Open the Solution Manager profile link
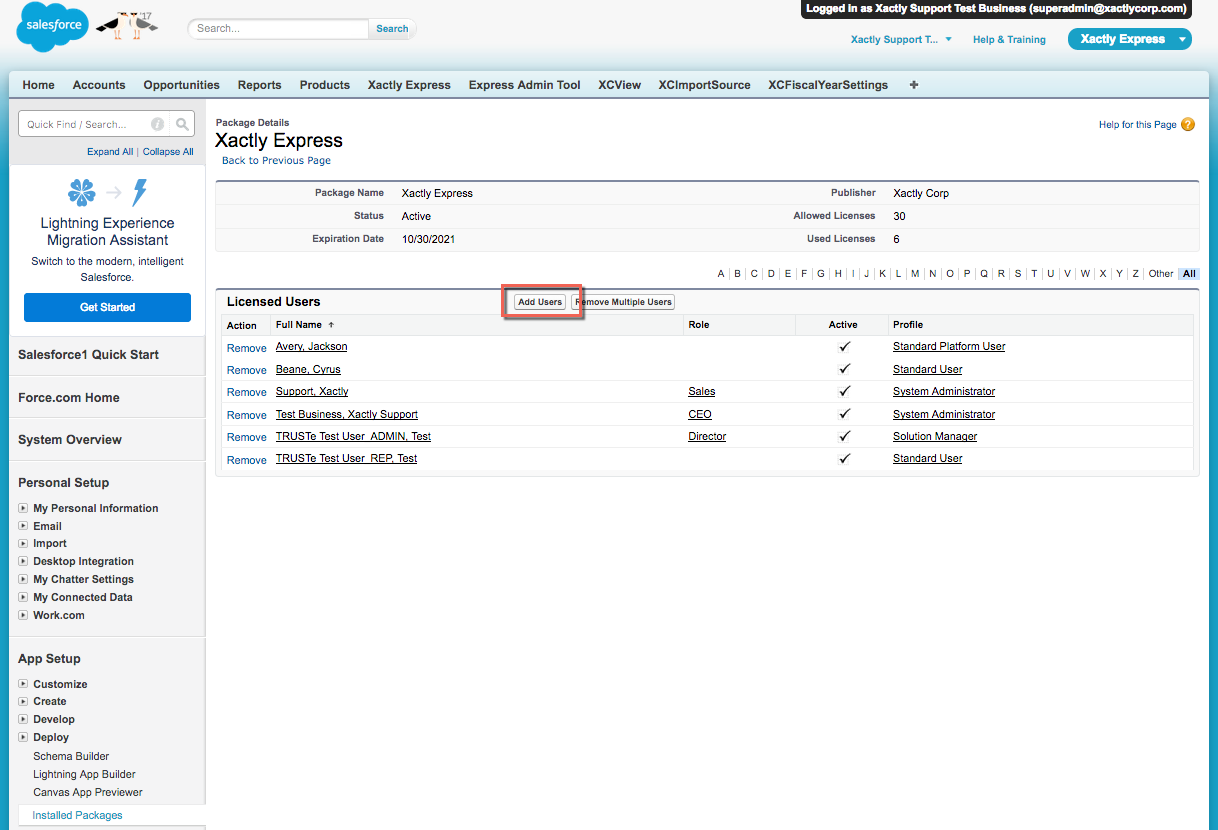 pyautogui.click(x=935, y=436)
